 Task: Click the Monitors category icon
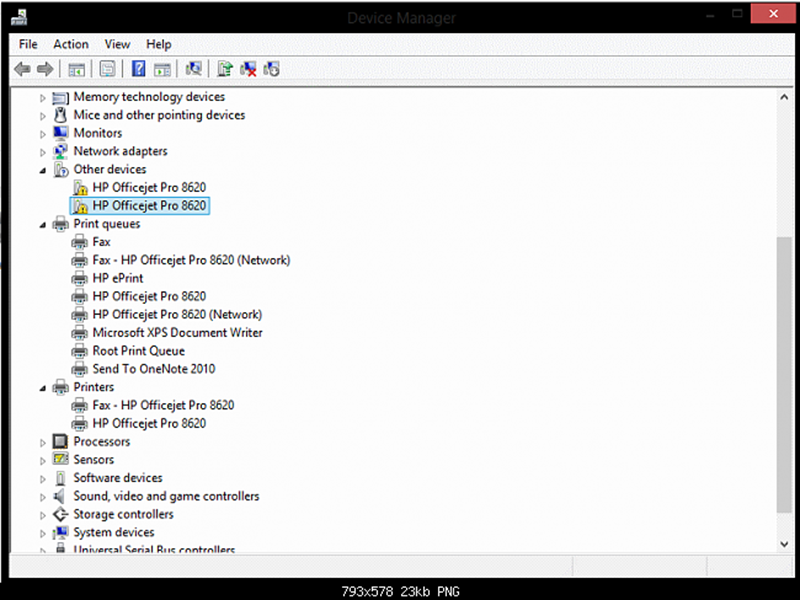pos(61,133)
